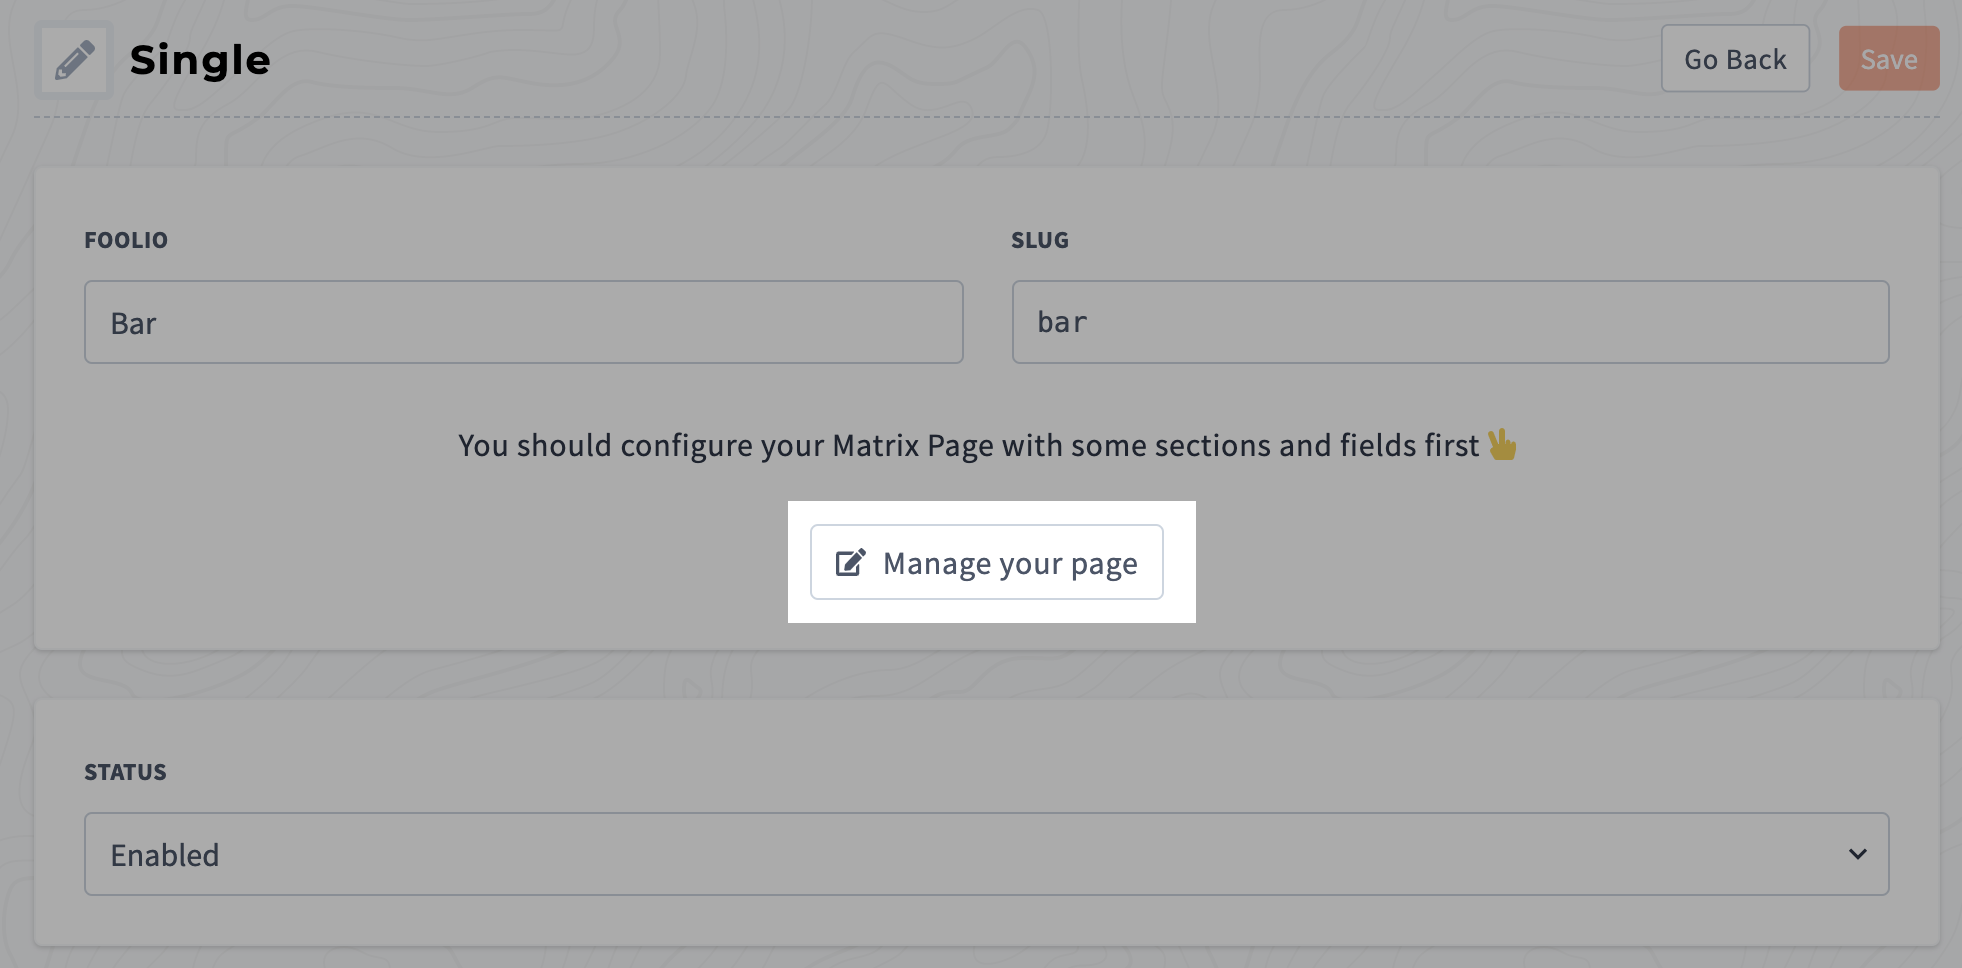Expand the Status dropdown chevron arrow
1962x968 pixels.
(1857, 854)
